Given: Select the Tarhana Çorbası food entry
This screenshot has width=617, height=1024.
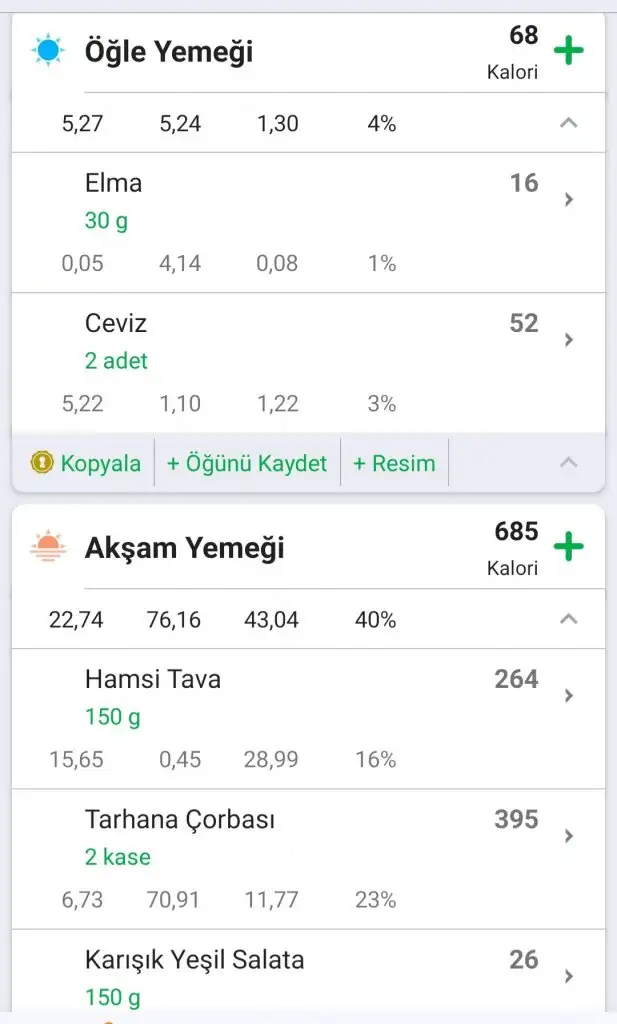Looking at the screenshot, I should [x=180, y=820].
